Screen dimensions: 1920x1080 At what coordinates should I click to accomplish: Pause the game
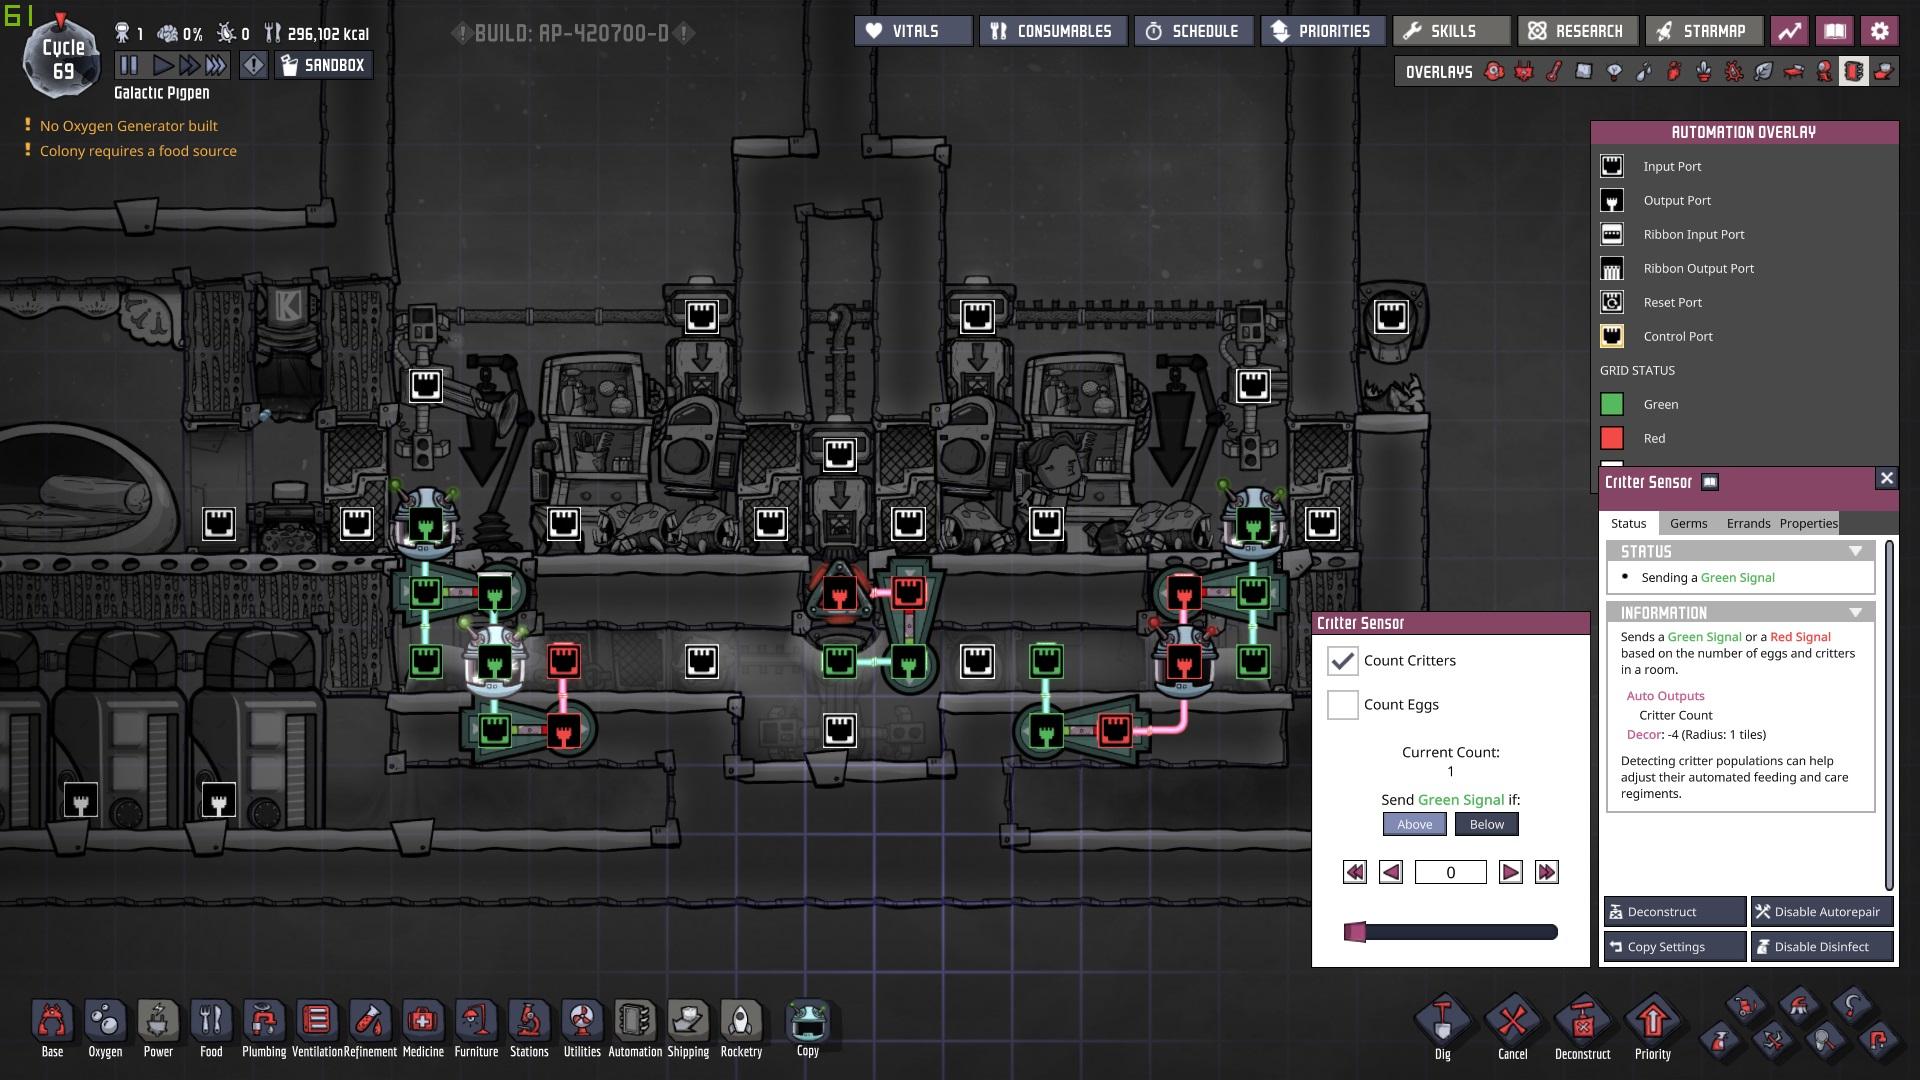tap(129, 66)
